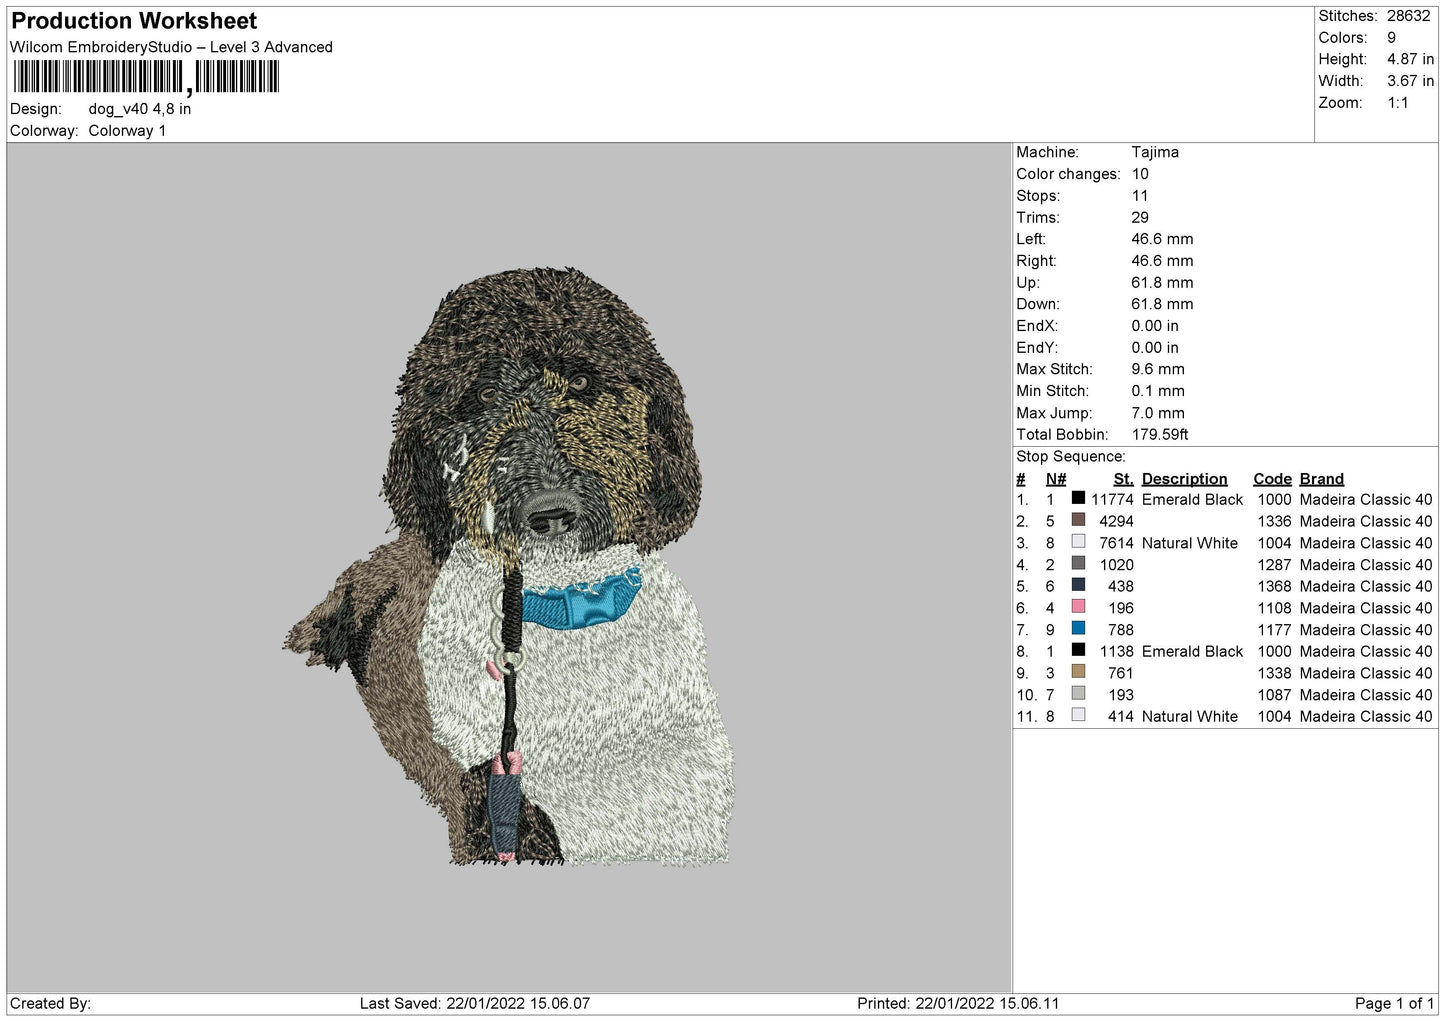Click the dog embroidery preview image
This screenshot has height=1021, width=1445.
509,566
